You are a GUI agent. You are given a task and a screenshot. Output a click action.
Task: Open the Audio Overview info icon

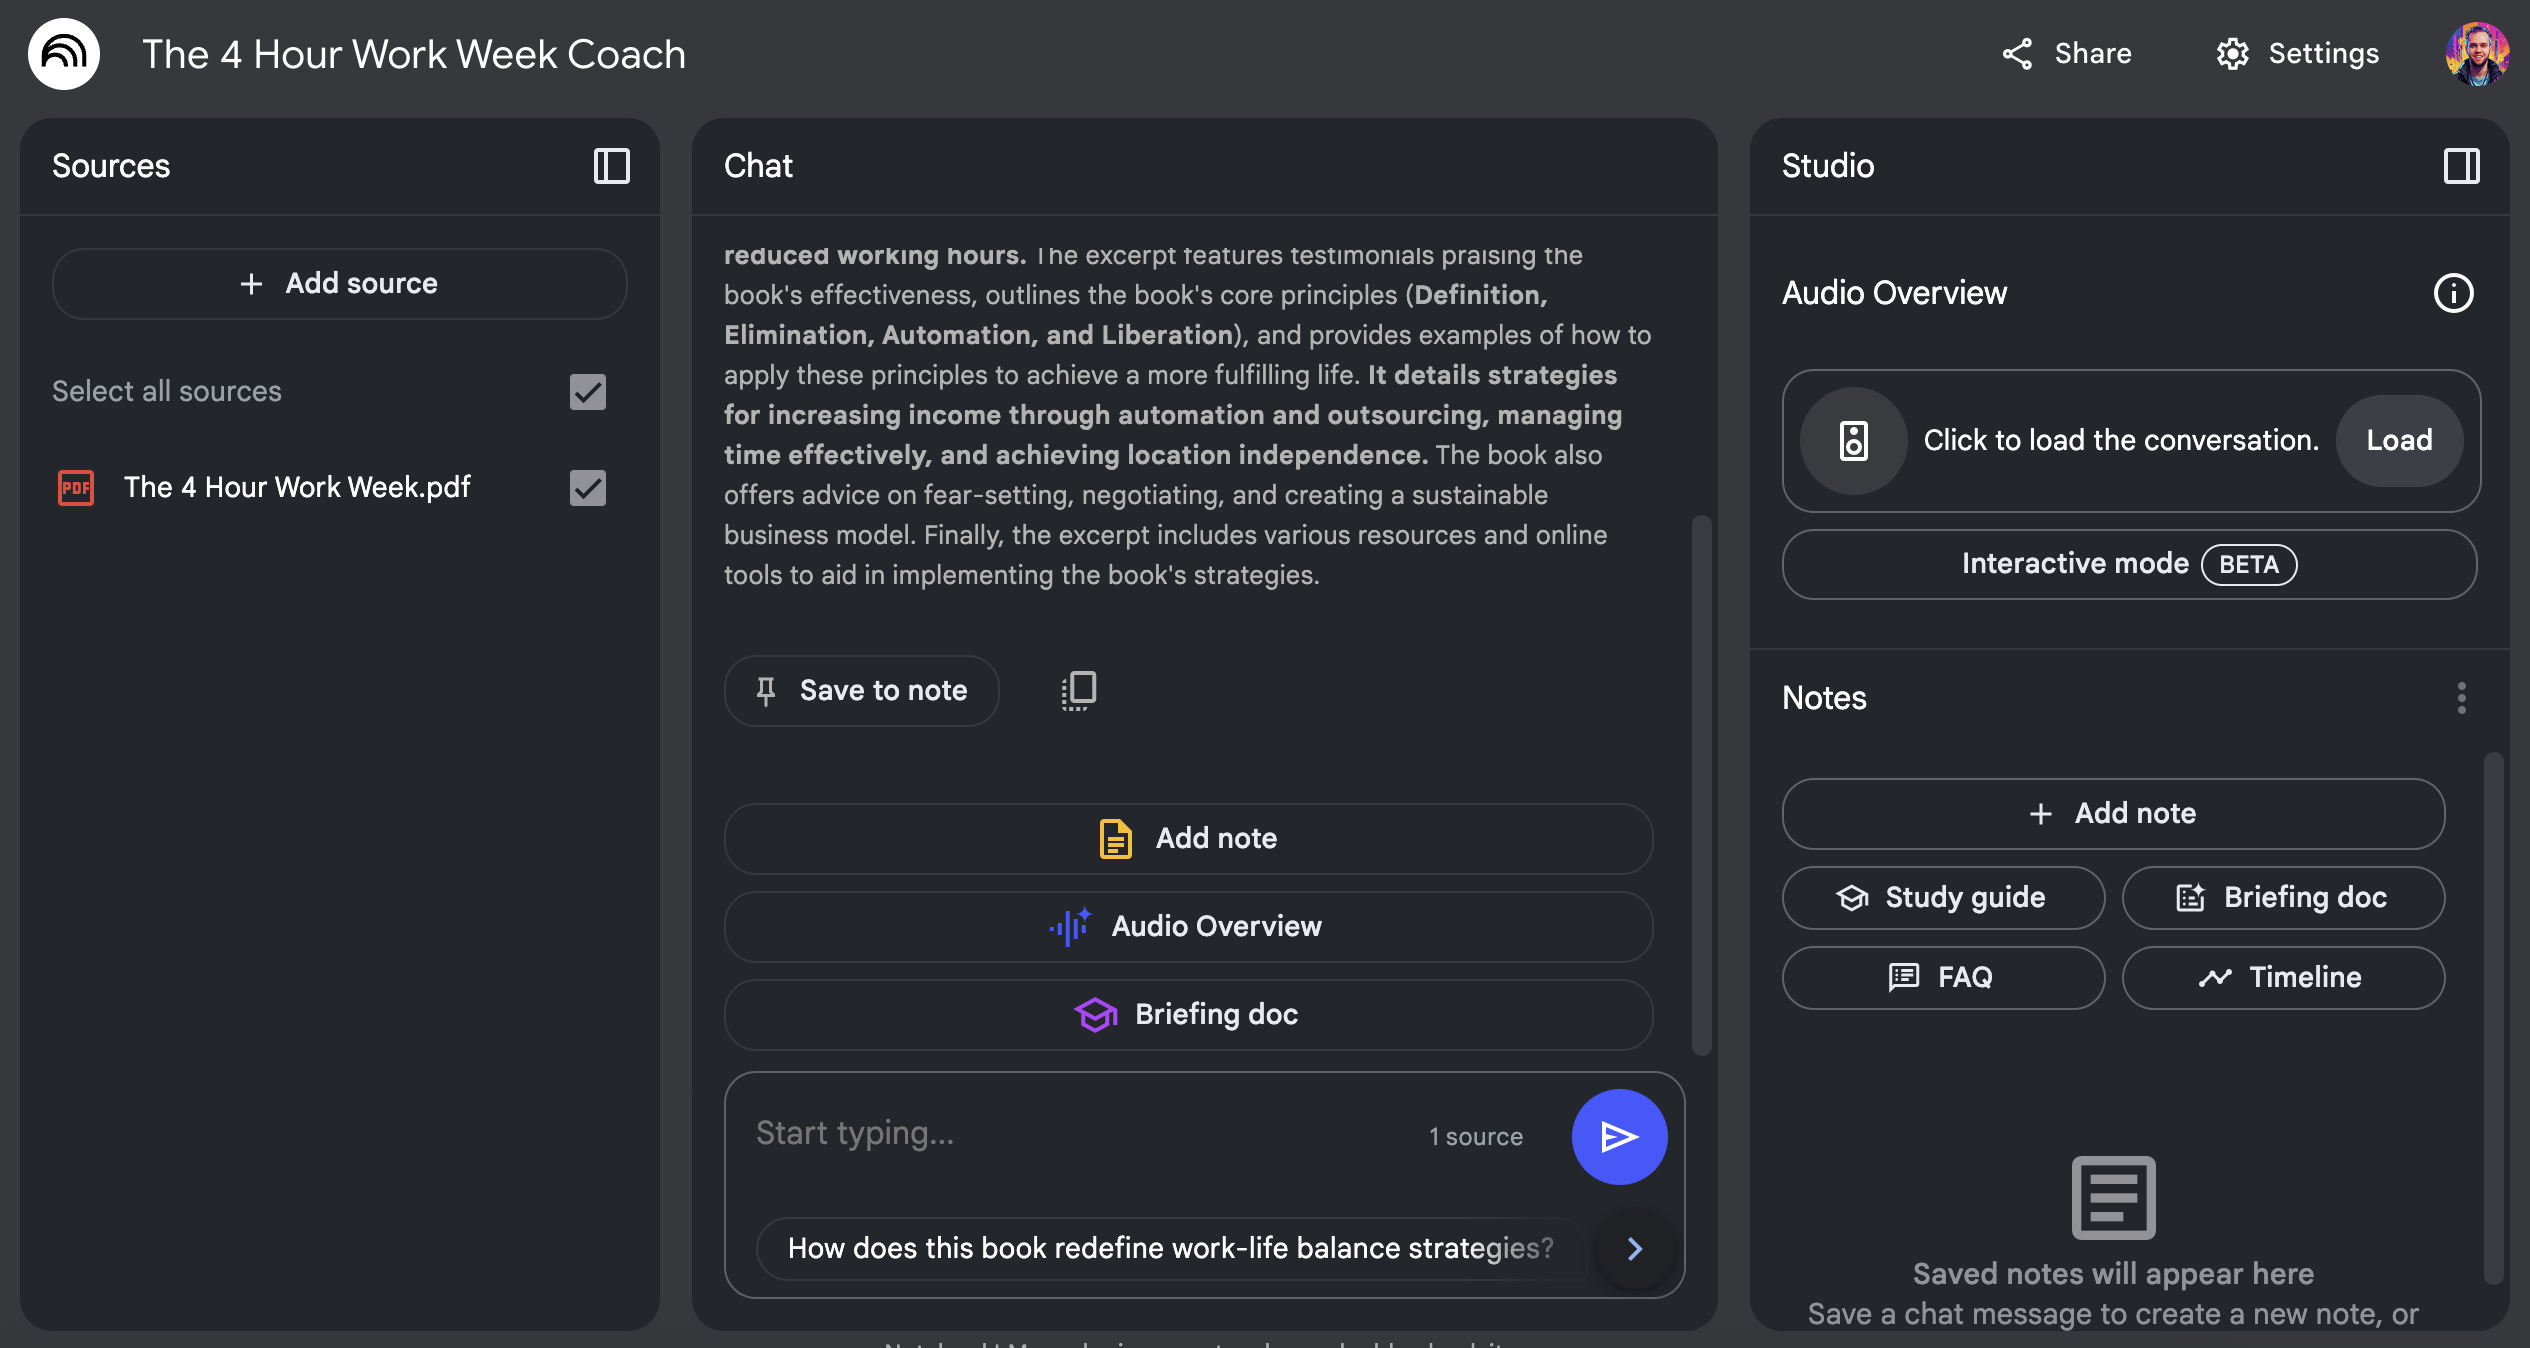click(2456, 292)
